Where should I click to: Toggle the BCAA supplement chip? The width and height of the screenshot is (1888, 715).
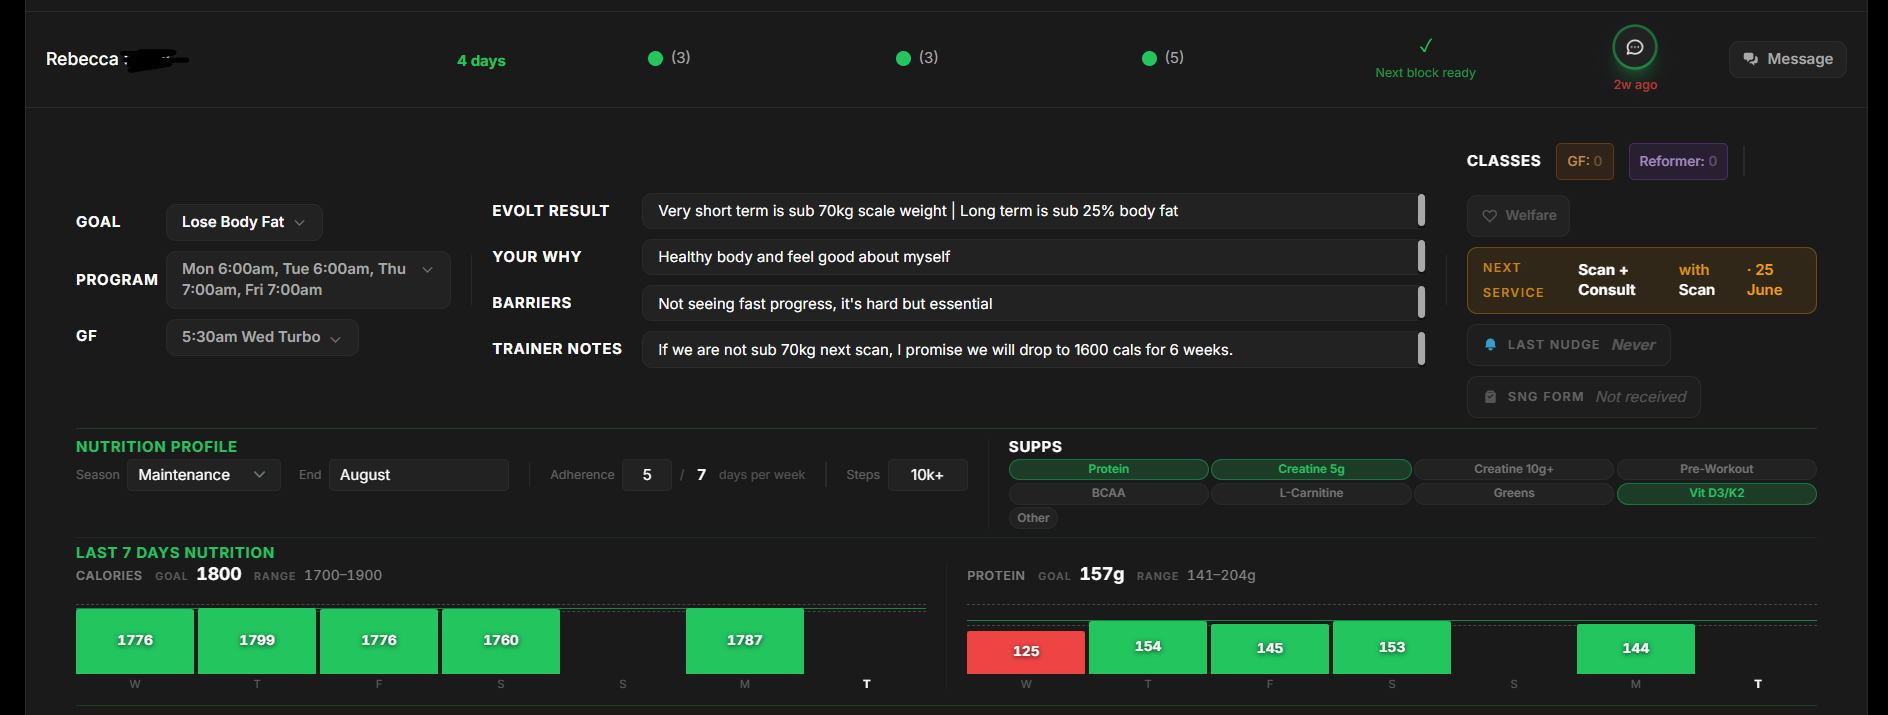coord(1108,493)
